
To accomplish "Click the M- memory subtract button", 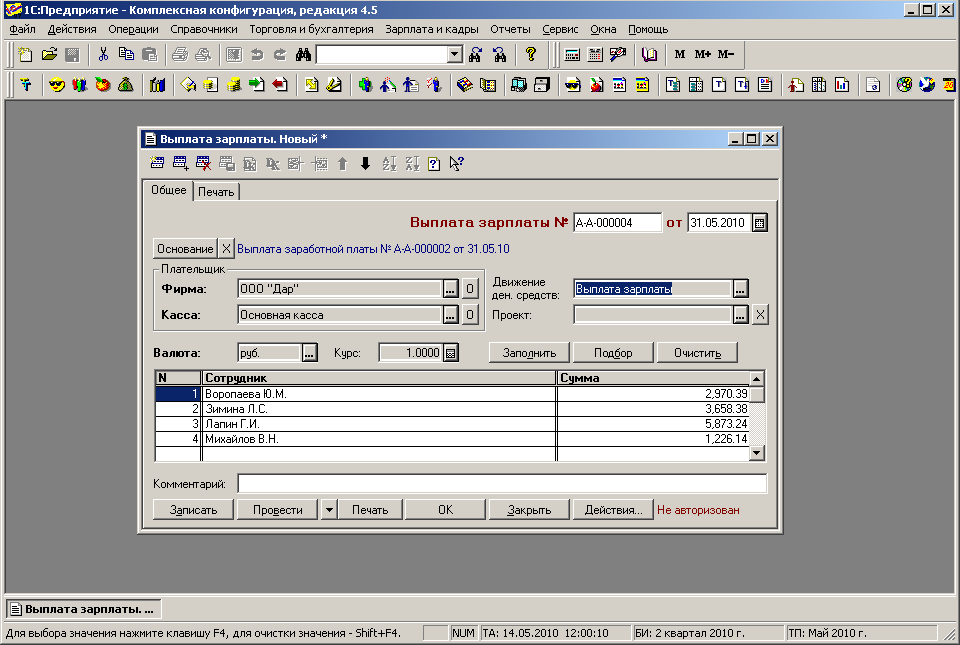I will coord(726,54).
